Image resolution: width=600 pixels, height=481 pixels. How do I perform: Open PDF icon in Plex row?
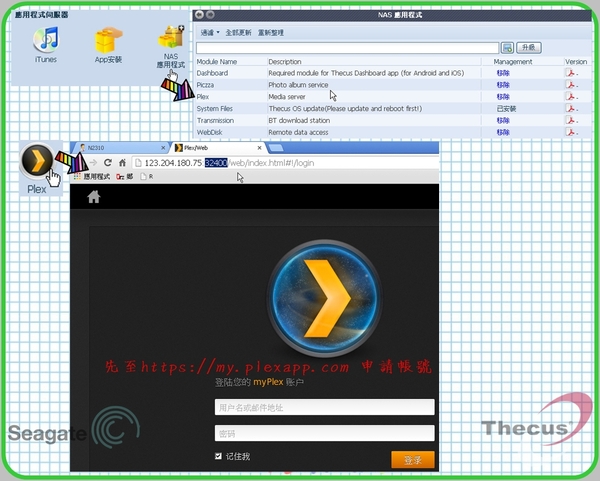[570, 96]
